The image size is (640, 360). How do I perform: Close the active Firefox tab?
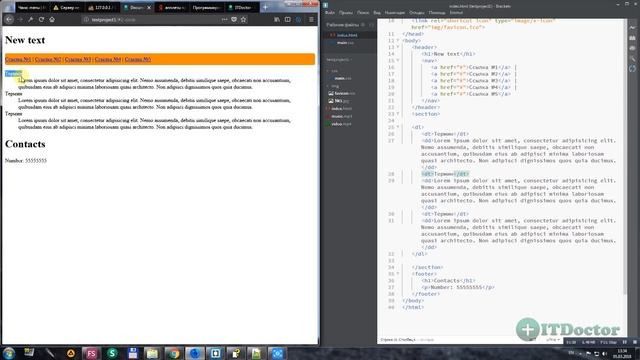[x=149, y=7]
